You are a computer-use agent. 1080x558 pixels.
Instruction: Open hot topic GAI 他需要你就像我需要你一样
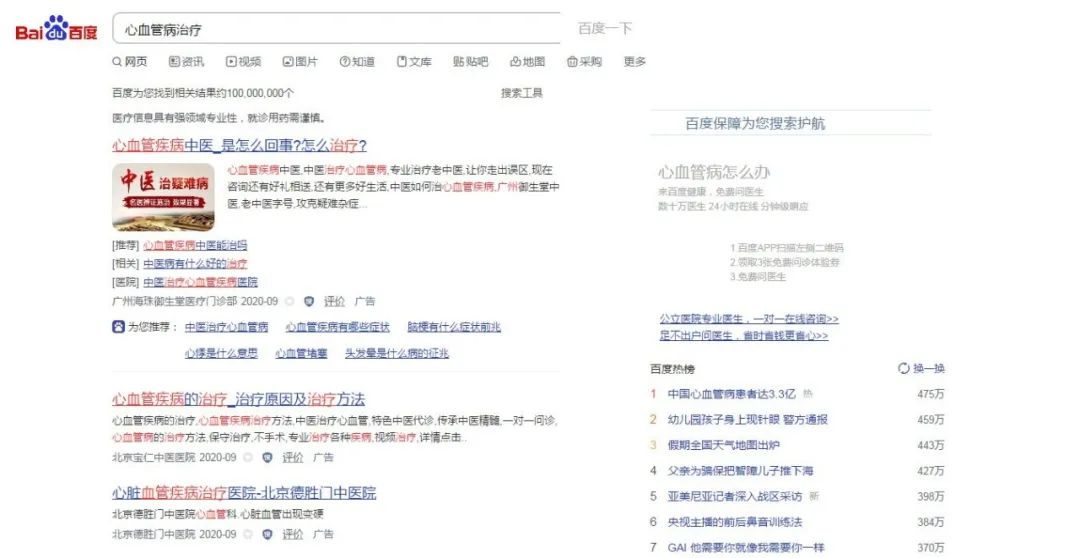click(x=745, y=548)
